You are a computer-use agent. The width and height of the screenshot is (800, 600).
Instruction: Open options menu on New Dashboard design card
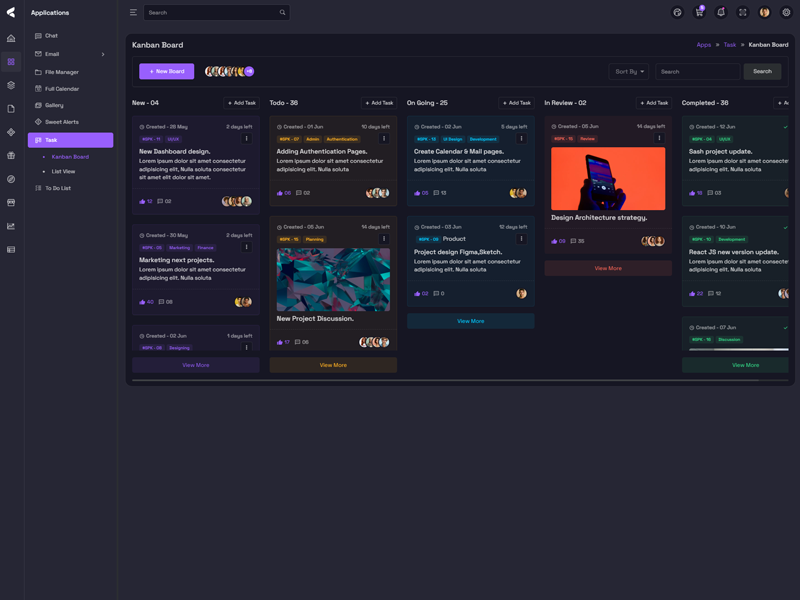point(247,139)
